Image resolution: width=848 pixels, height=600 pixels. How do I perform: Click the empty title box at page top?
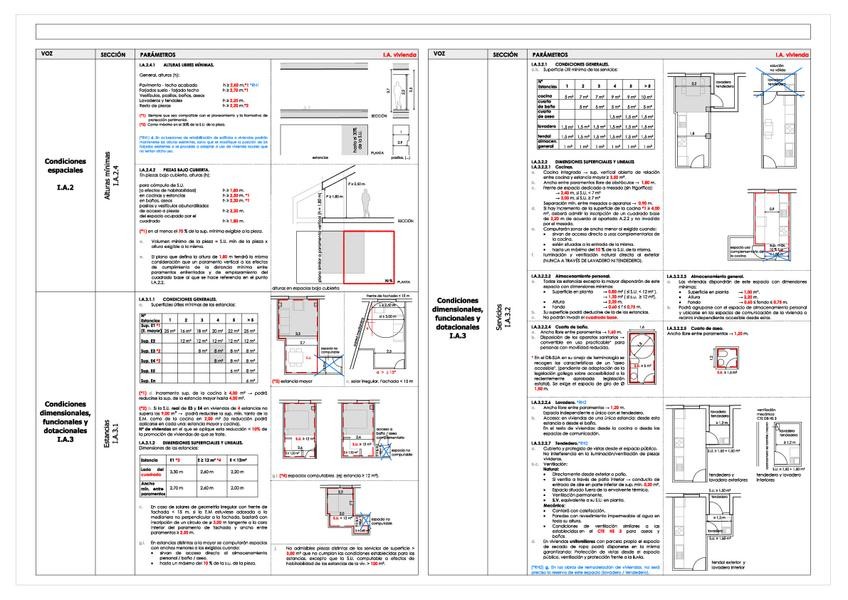pyautogui.click(x=423, y=31)
